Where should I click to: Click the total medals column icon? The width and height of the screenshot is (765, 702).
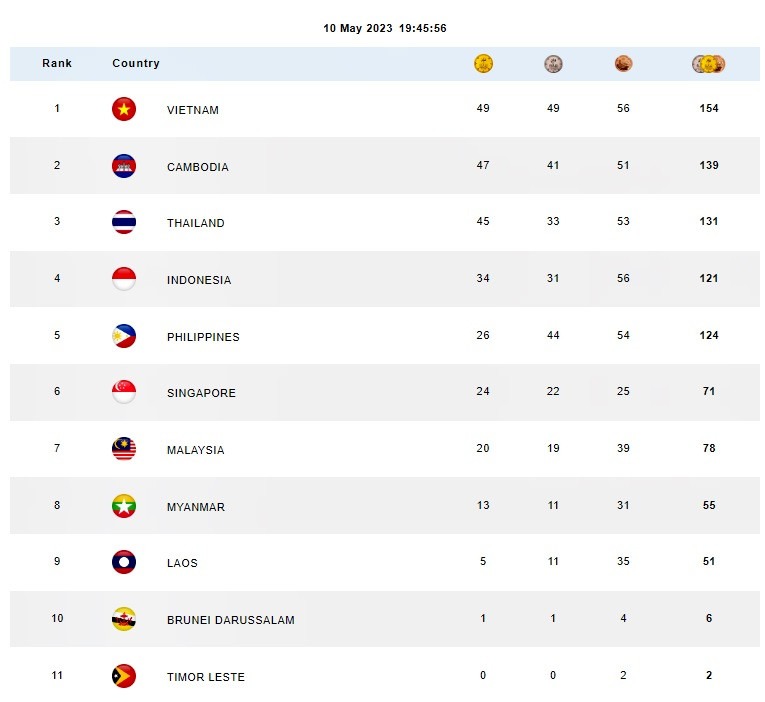(x=709, y=64)
